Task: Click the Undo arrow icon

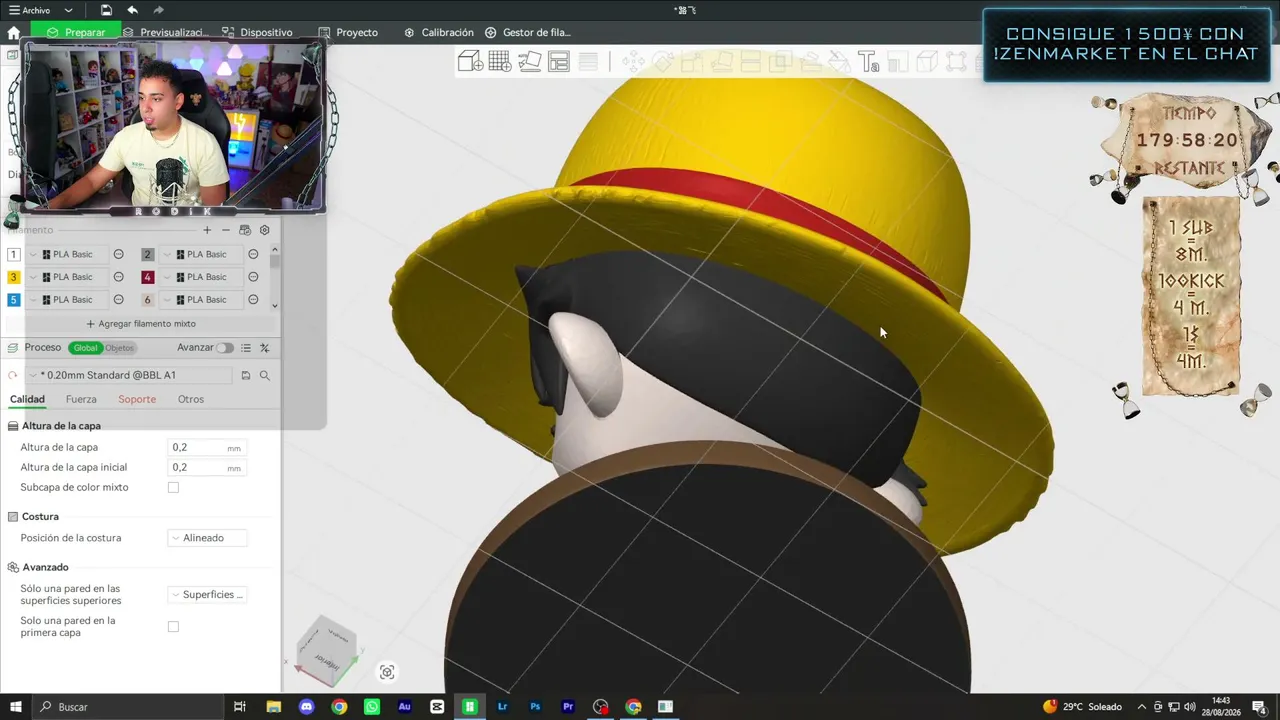Action: point(132,10)
